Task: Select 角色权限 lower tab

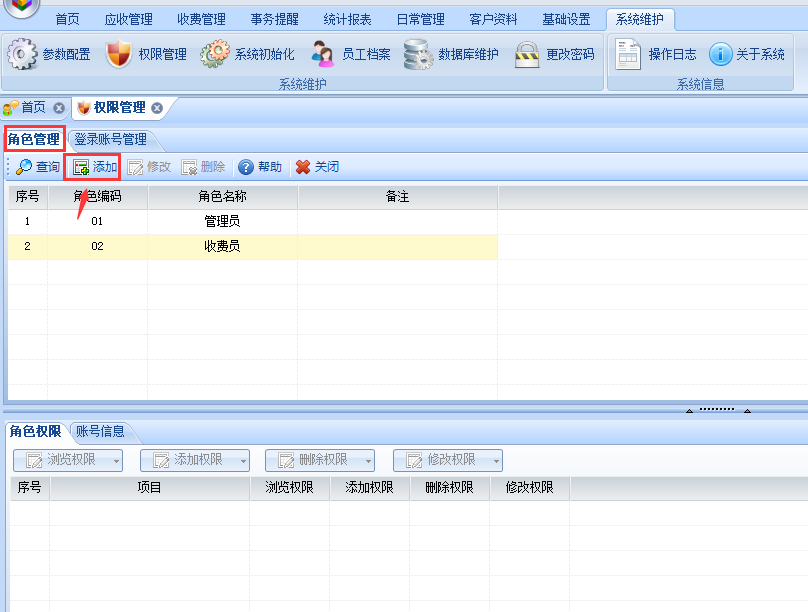Action: coord(35,431)
